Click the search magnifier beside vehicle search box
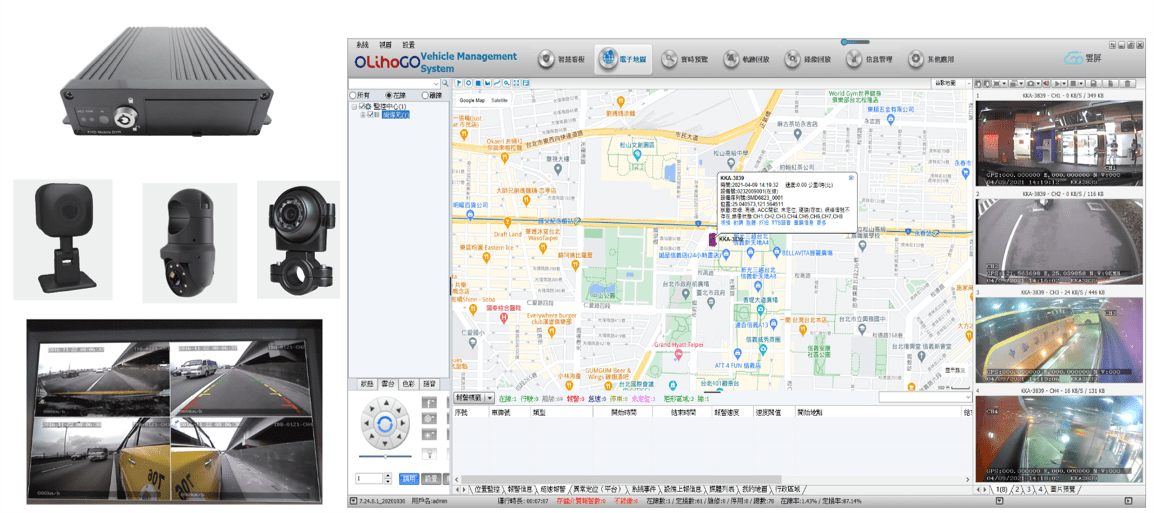 coord(445,84)
